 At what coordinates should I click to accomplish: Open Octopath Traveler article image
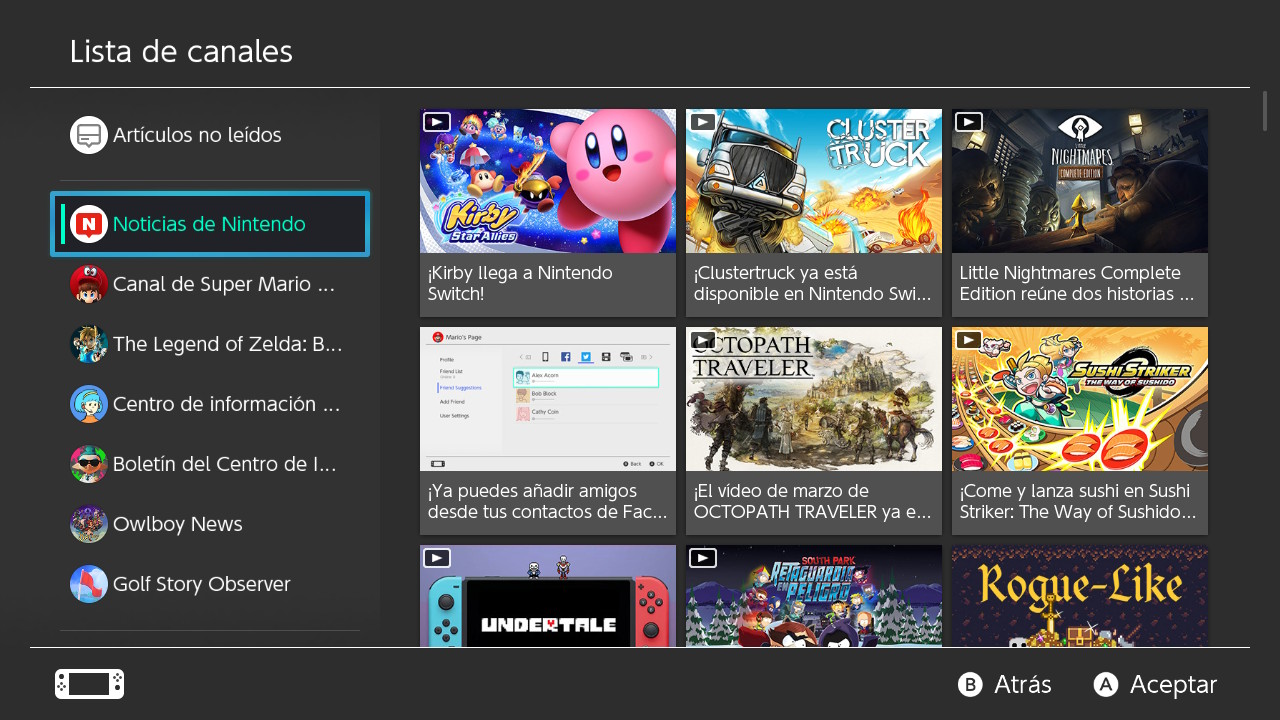(x=814, y=399)
